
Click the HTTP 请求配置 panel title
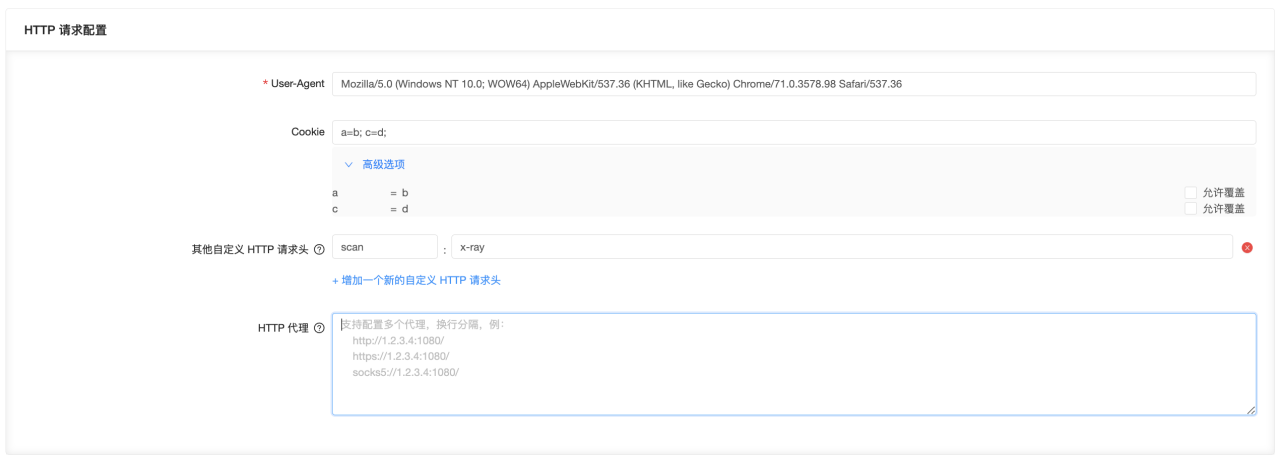point(65,30)
